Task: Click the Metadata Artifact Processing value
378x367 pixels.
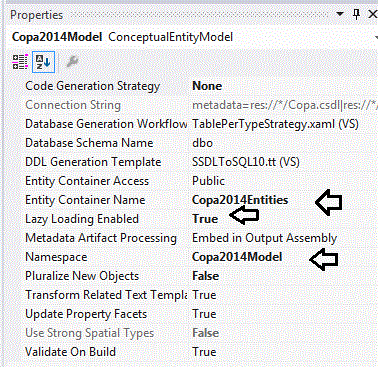Action: [x=265, y=238]
